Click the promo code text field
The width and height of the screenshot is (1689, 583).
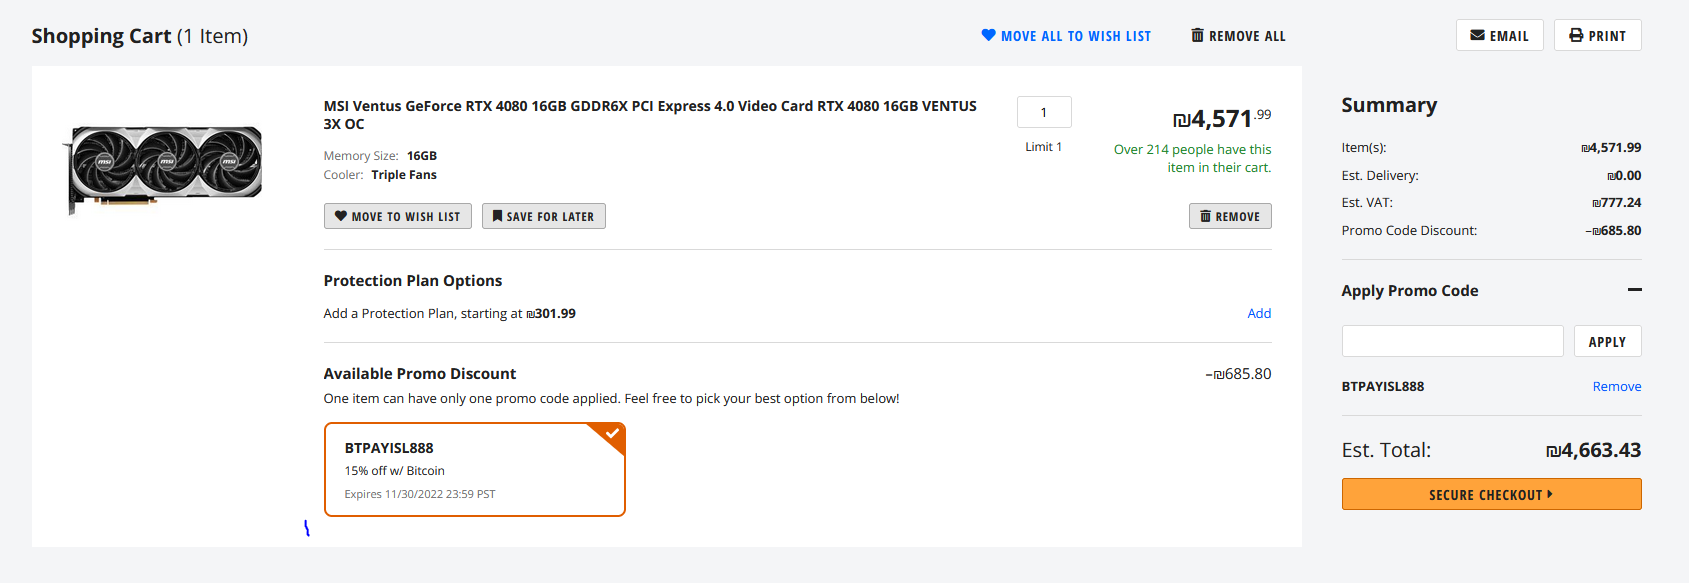tap(1452, 341)
